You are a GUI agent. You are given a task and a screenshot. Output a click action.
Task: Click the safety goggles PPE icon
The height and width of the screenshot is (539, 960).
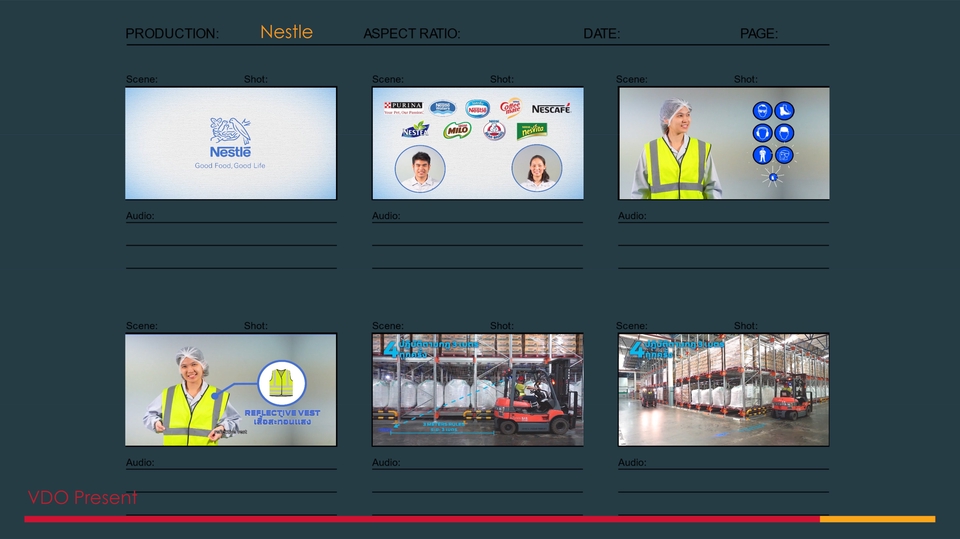click(762, 111)
